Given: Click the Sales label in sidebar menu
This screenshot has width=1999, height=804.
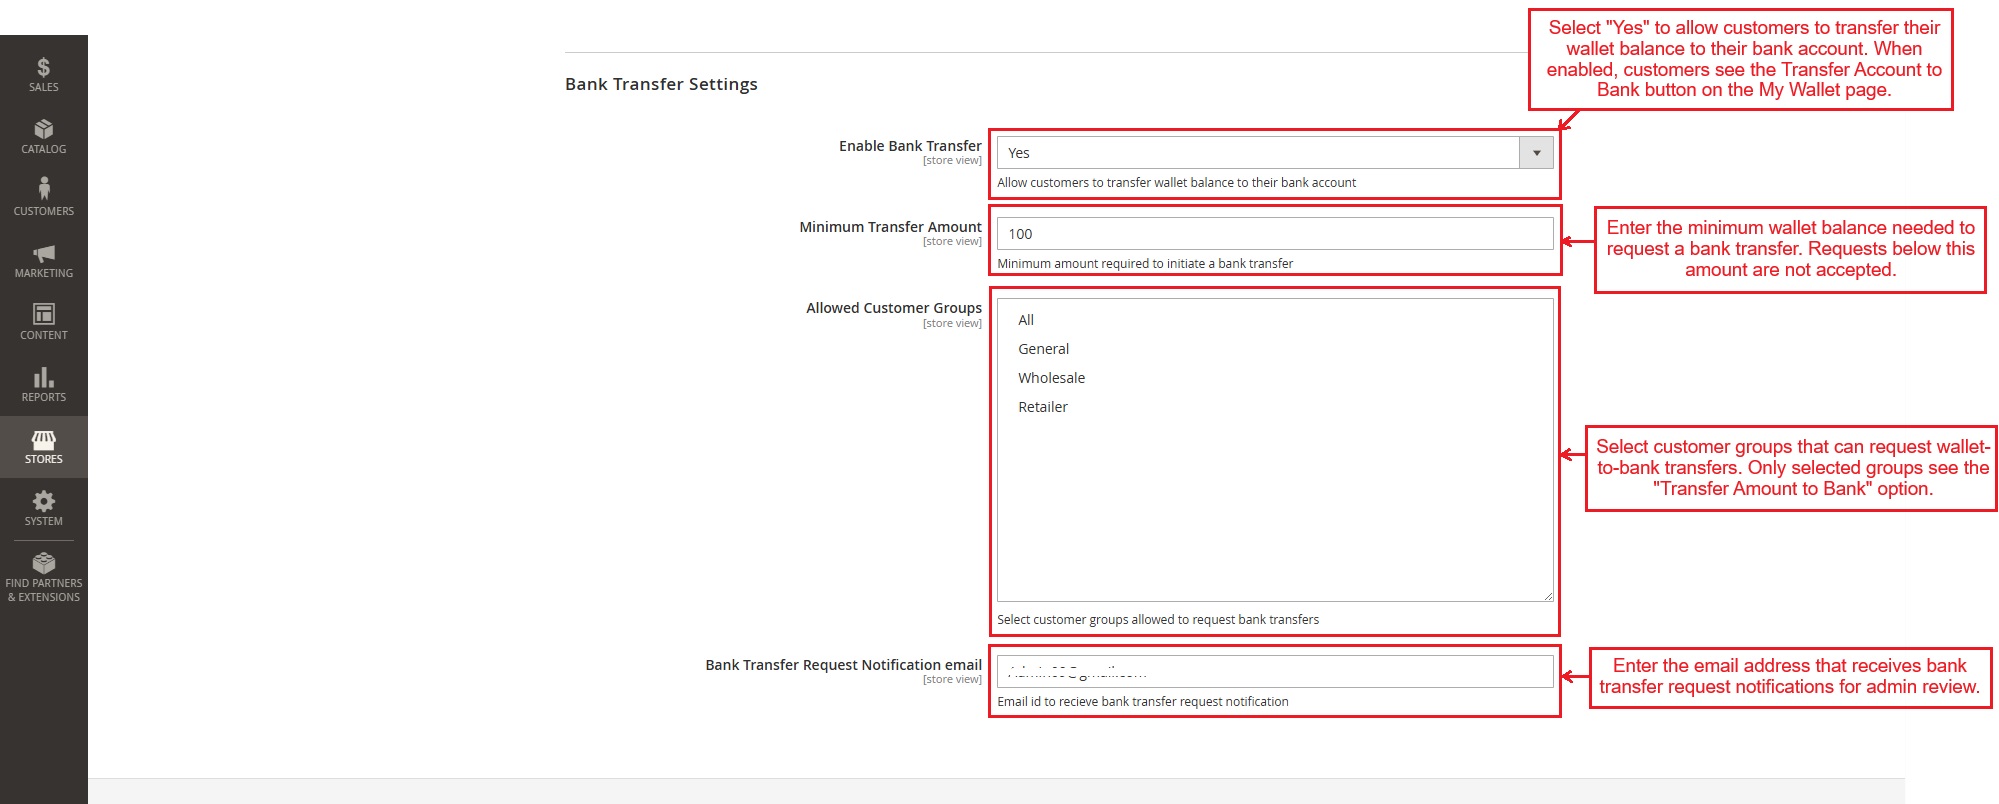Looking at the screenshot, I should [x=43, y=87].
